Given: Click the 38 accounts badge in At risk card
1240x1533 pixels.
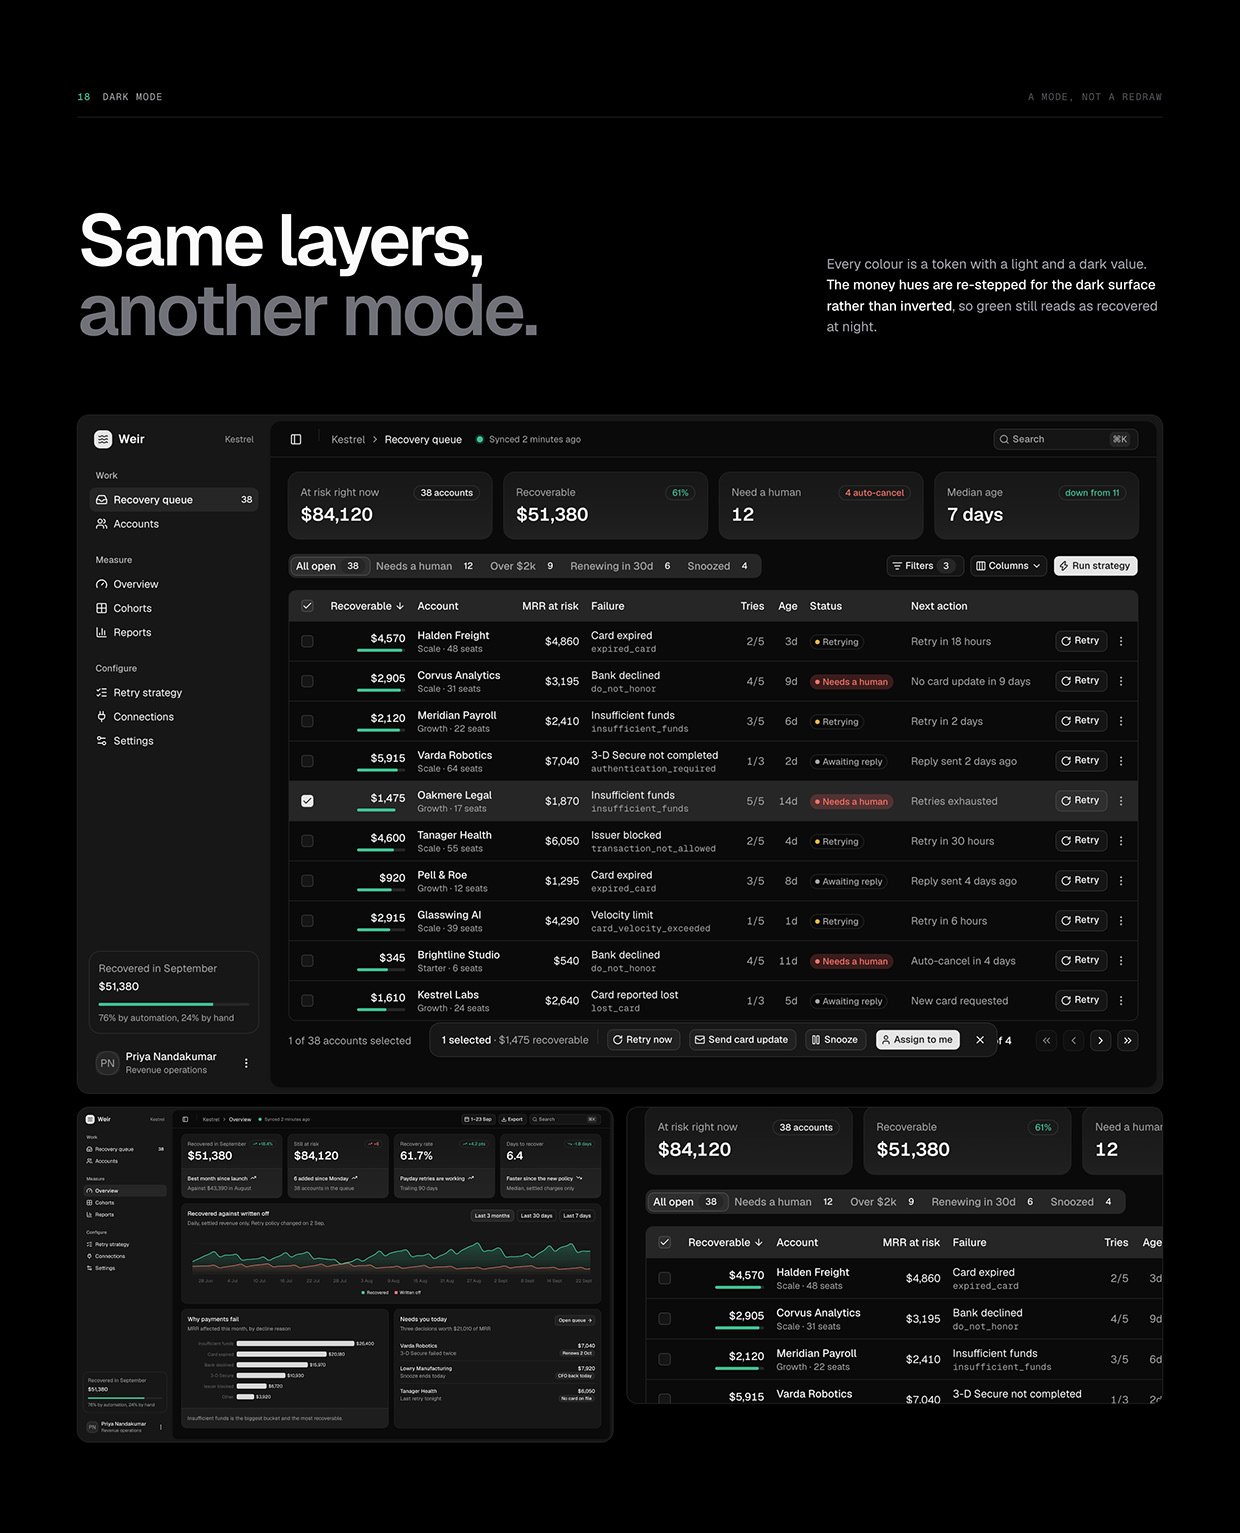Looking at the screenshot, I should [446, 493].
